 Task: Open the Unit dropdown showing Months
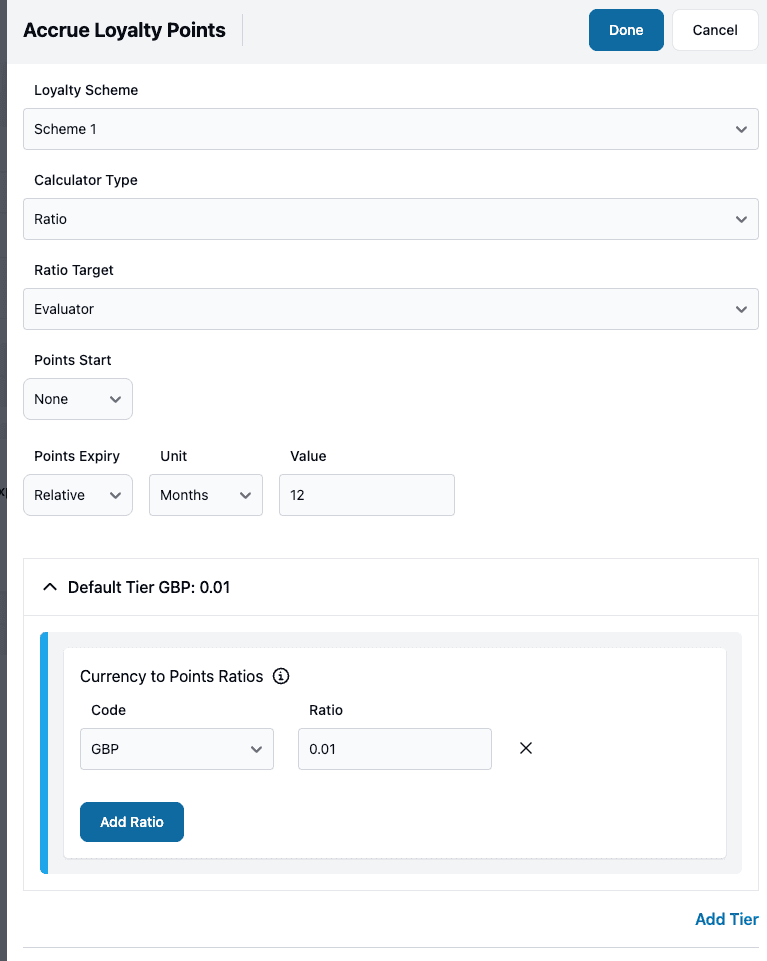coord(205,494)
